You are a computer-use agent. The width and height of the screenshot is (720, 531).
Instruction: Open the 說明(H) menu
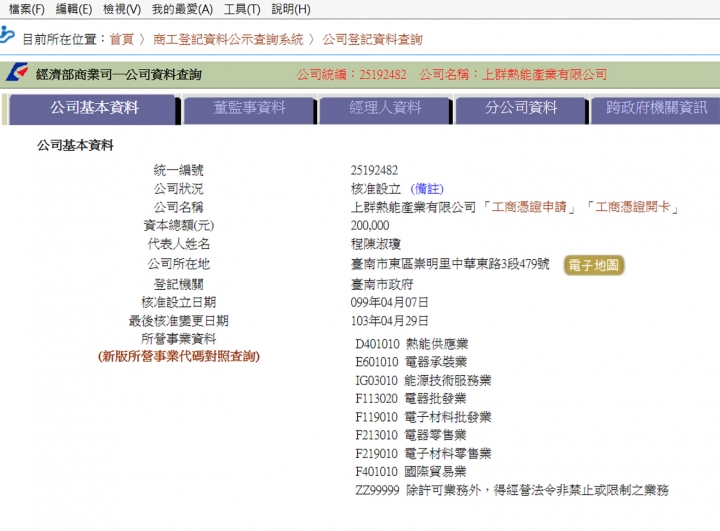291,9
